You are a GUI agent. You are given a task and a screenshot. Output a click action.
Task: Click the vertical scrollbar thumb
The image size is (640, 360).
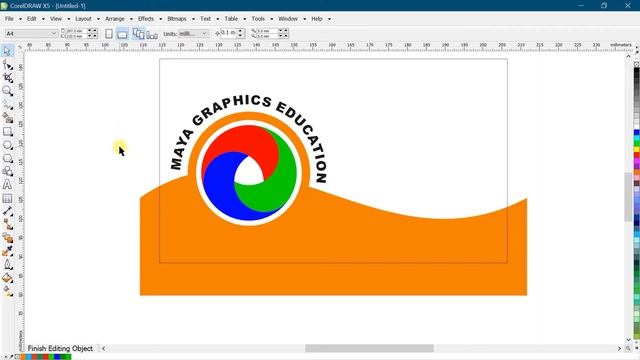pos(628,197)
